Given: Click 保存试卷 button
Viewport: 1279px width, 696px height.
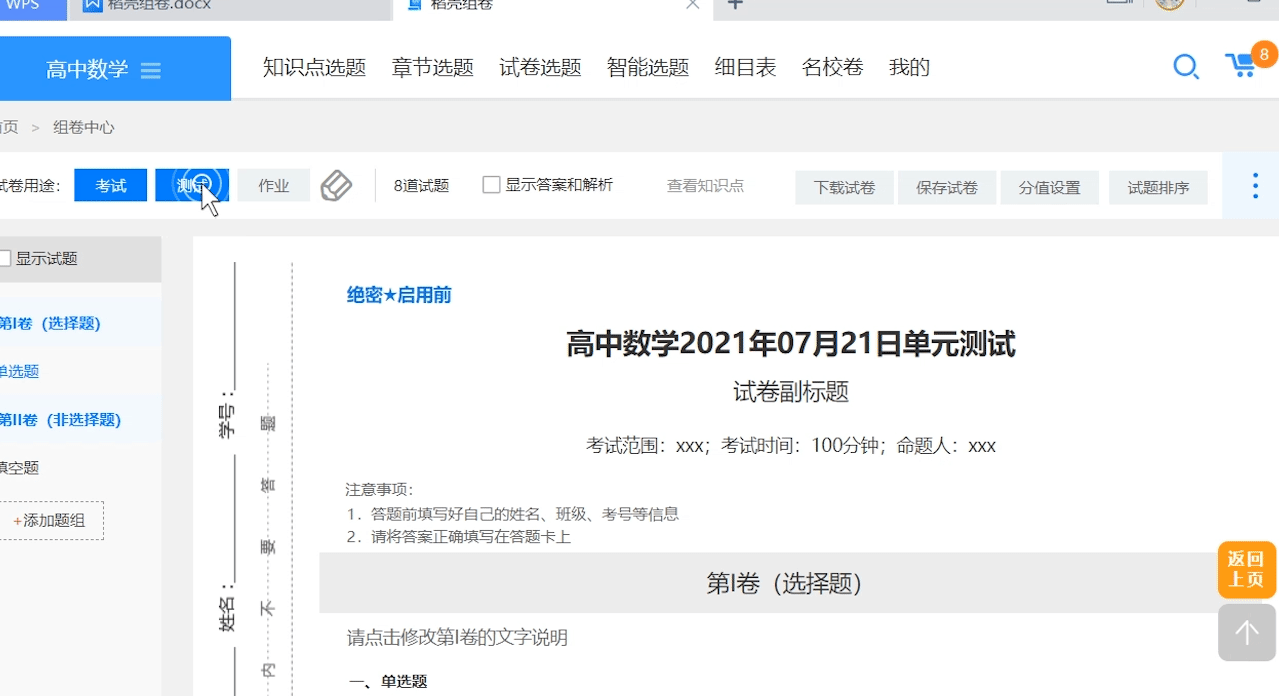Looking at the screenshot, I should click(947, 187).
